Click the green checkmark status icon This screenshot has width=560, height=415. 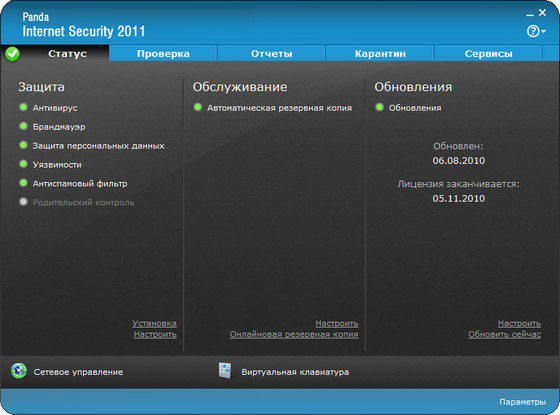coord(12,54)
